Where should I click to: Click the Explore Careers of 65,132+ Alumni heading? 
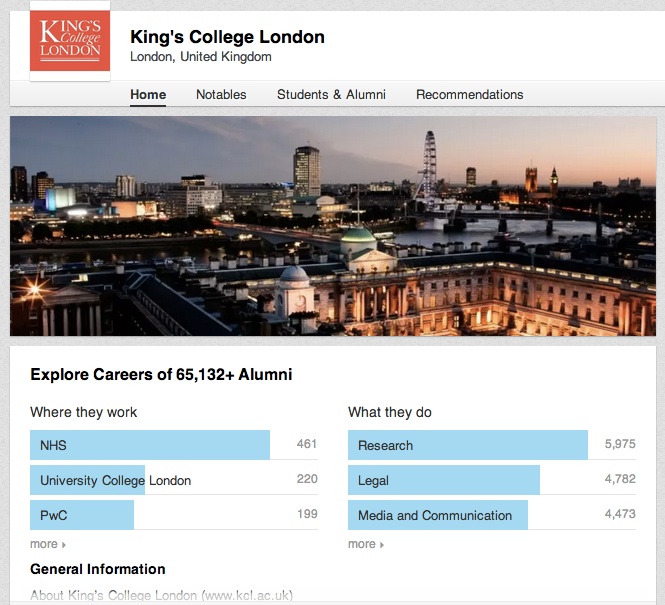click(x=161, y=375)
